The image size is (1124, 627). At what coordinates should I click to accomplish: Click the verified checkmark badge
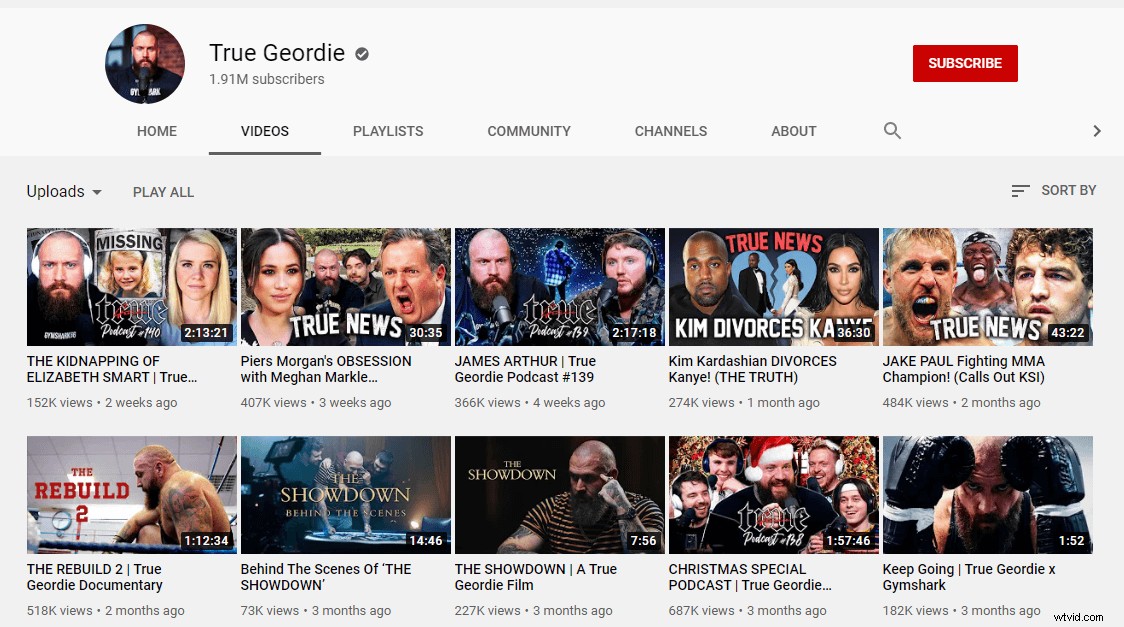point(362,54)
